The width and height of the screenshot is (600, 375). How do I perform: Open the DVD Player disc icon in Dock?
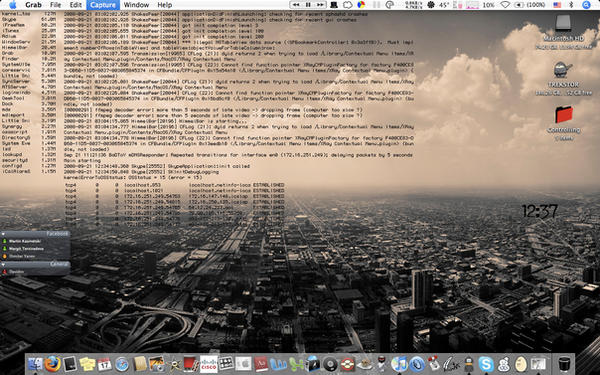[x=330, y=364]
